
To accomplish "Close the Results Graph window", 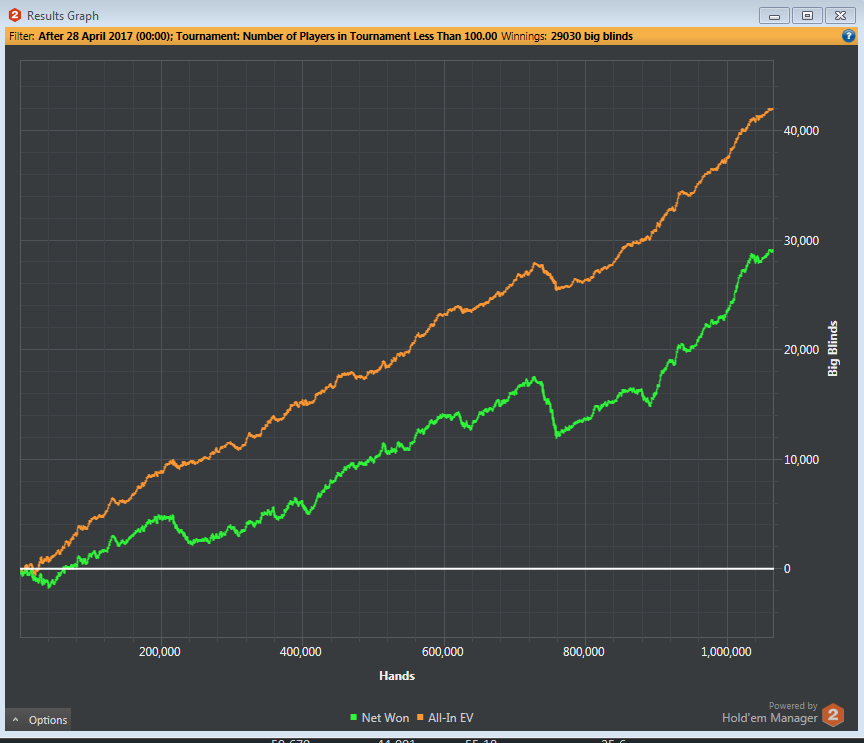I will pos(840,15).
